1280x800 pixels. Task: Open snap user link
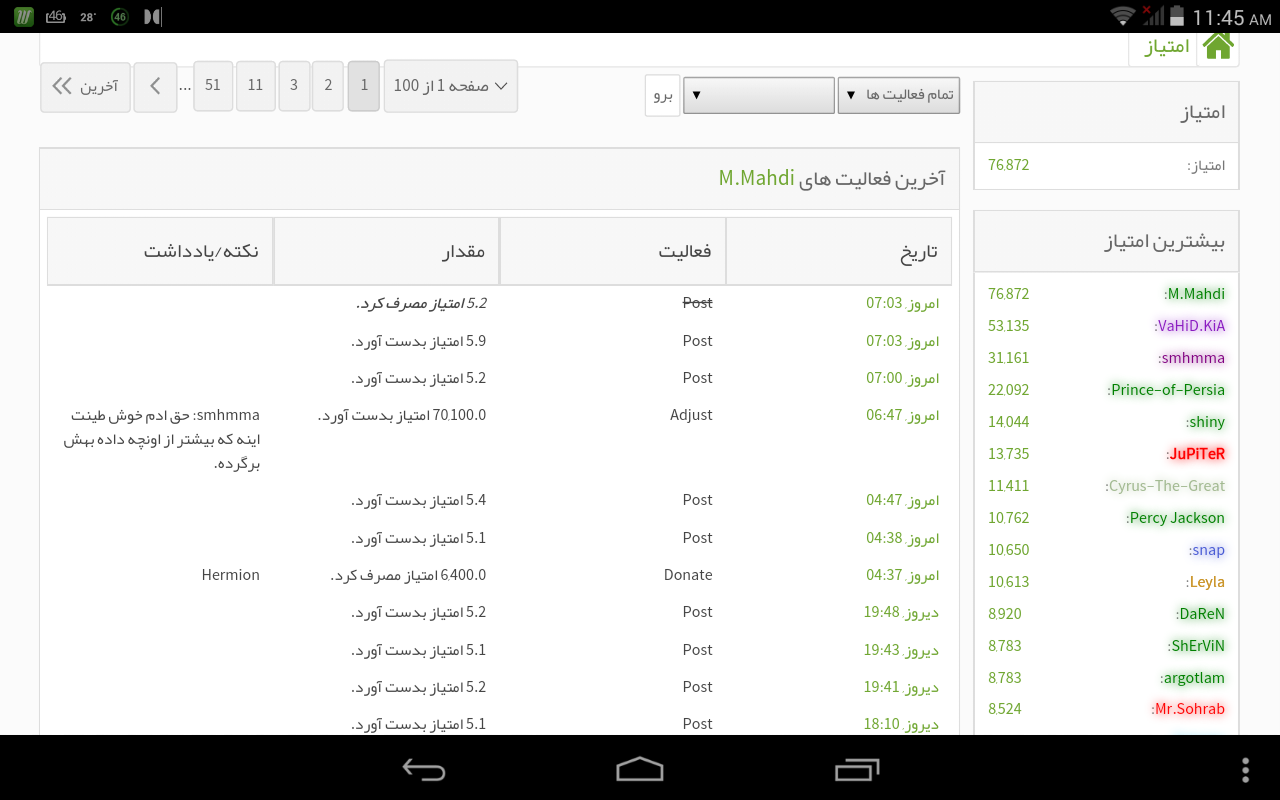point(1207,550)
